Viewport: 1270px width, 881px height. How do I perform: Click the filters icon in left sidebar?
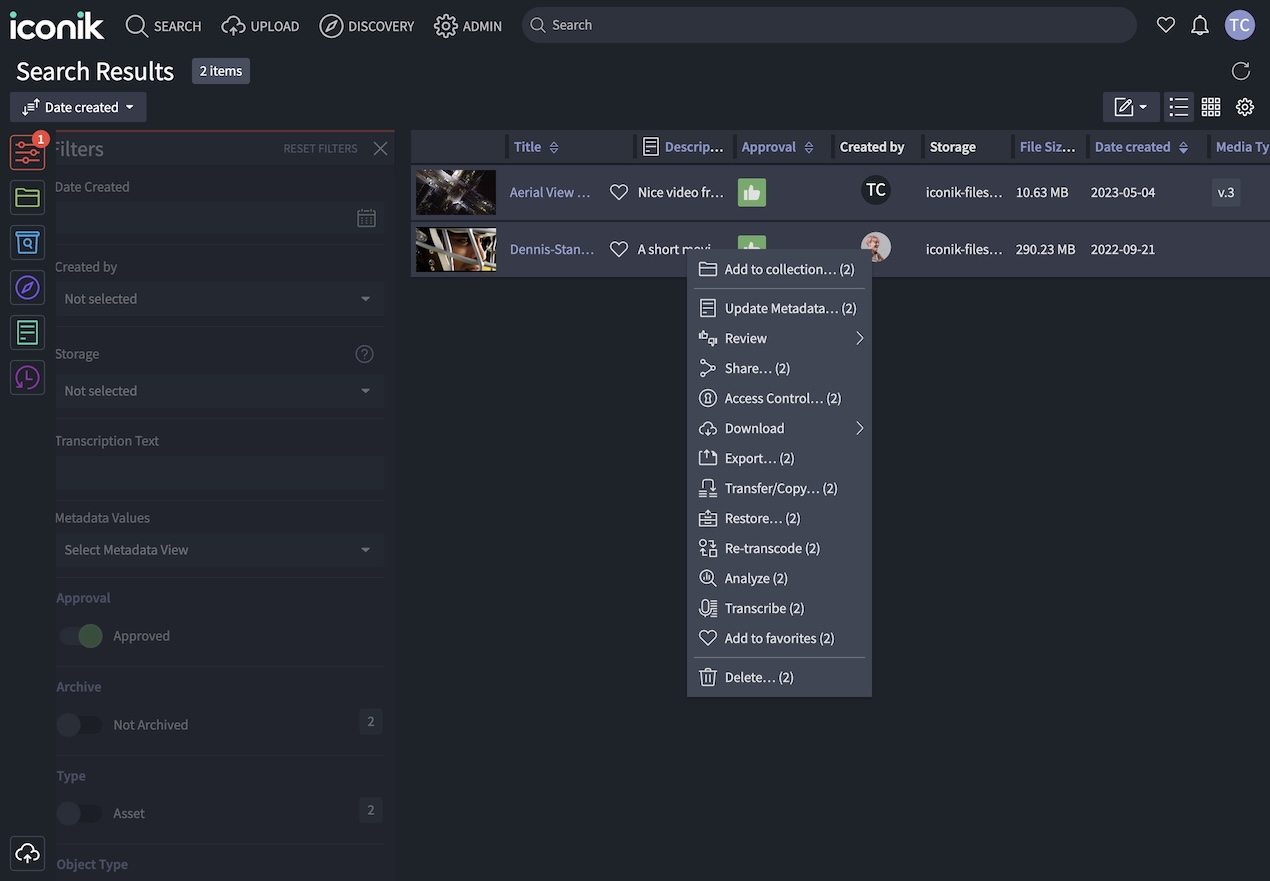pos(27,152)
